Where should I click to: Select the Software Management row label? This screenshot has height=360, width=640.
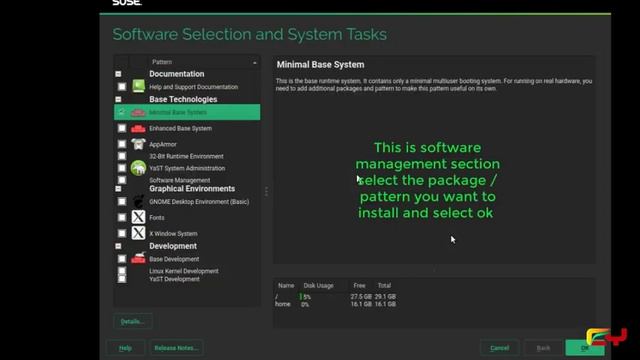tap(180, 180)
